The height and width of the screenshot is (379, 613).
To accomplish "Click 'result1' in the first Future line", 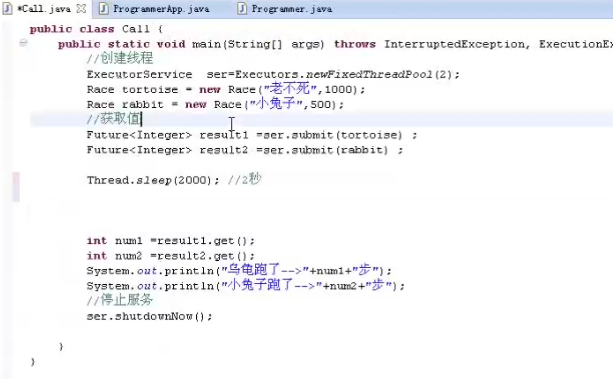I will [x=224, y=135].
